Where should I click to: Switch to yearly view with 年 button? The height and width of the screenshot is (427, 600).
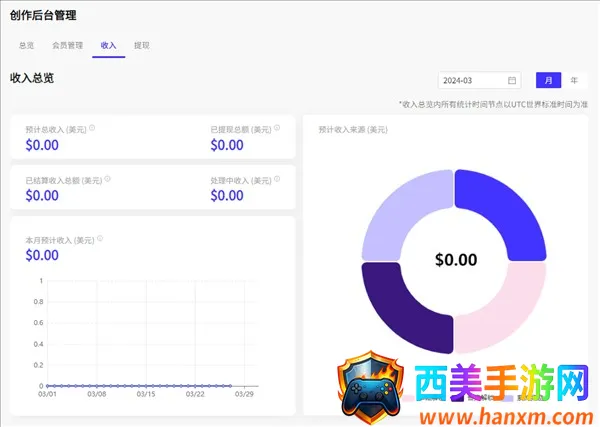pyautogui.click(x=575, y=80)
